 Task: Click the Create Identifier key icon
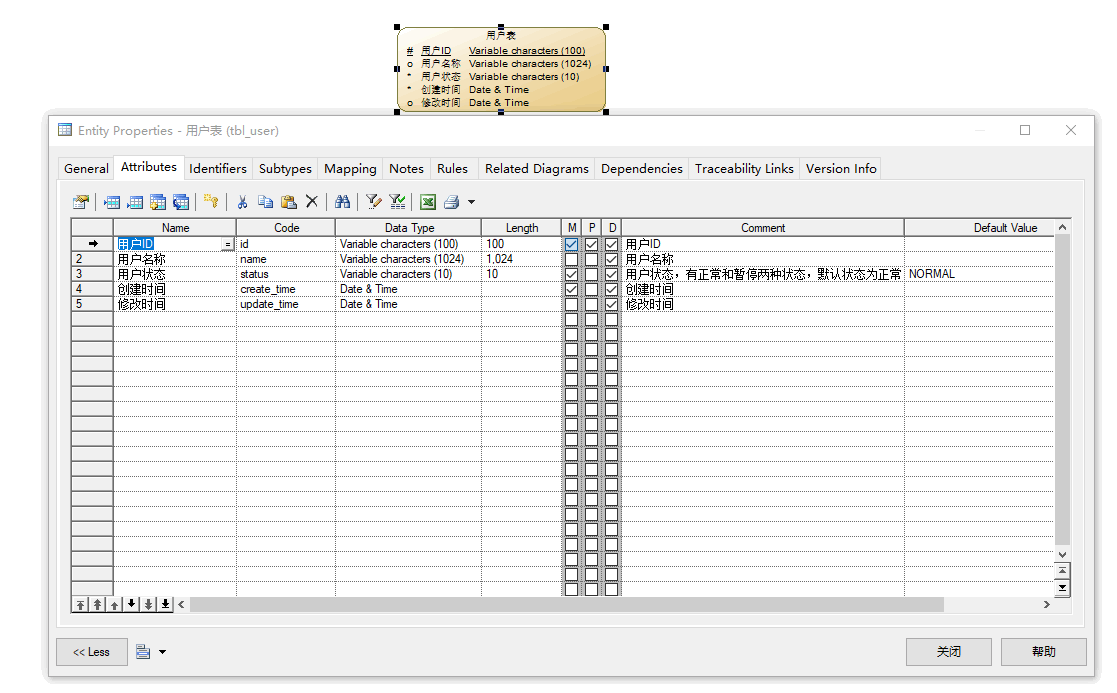click(211, 202)
